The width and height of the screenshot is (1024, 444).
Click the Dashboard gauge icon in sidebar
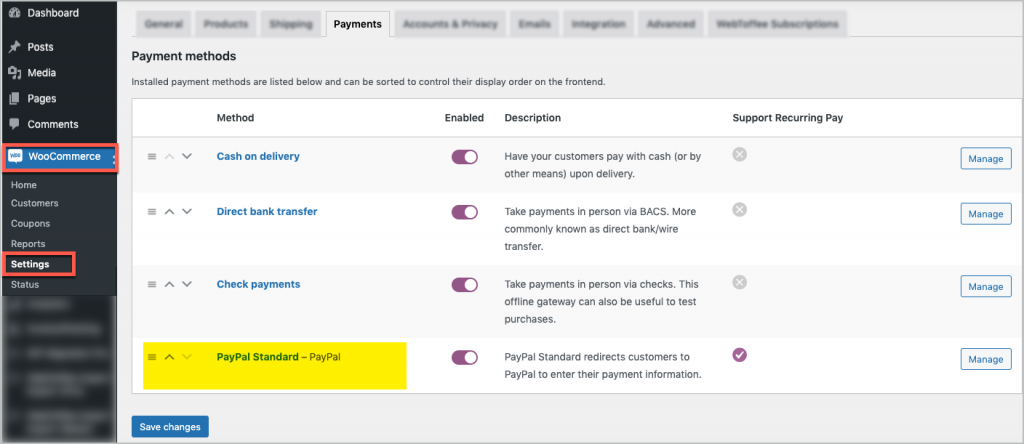15,13
